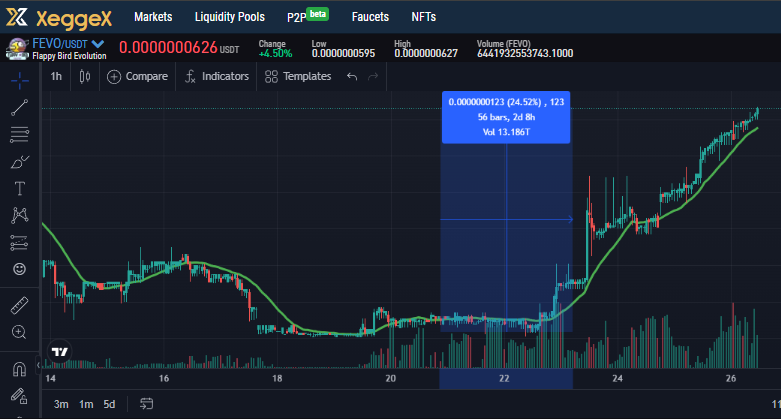Screen dimensions: 781x419
Task: Redo the chart action
Action: (373, 76)
